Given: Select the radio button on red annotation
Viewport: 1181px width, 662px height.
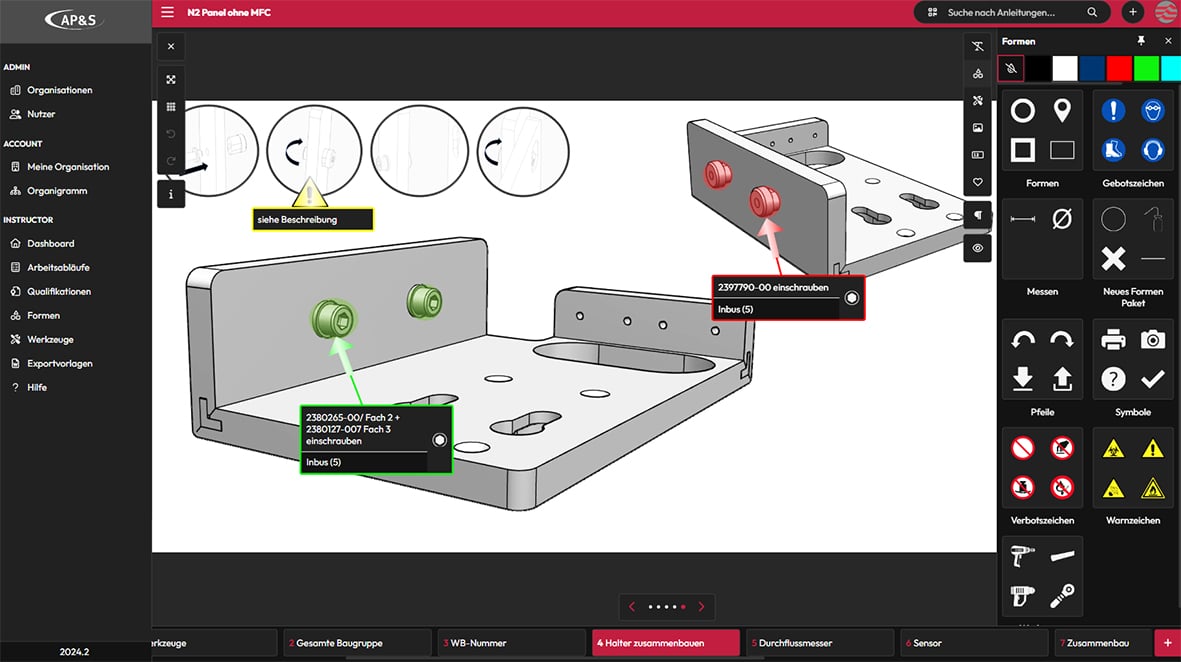Looking at the screenshot, I should pos(852,298).
